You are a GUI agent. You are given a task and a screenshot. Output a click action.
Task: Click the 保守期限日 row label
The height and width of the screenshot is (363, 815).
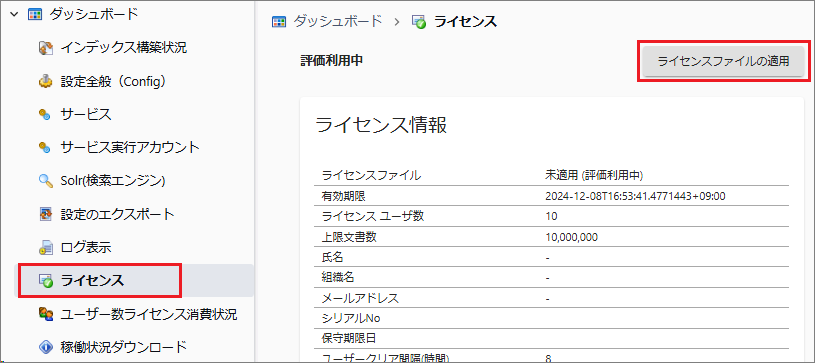pos(349,339)
